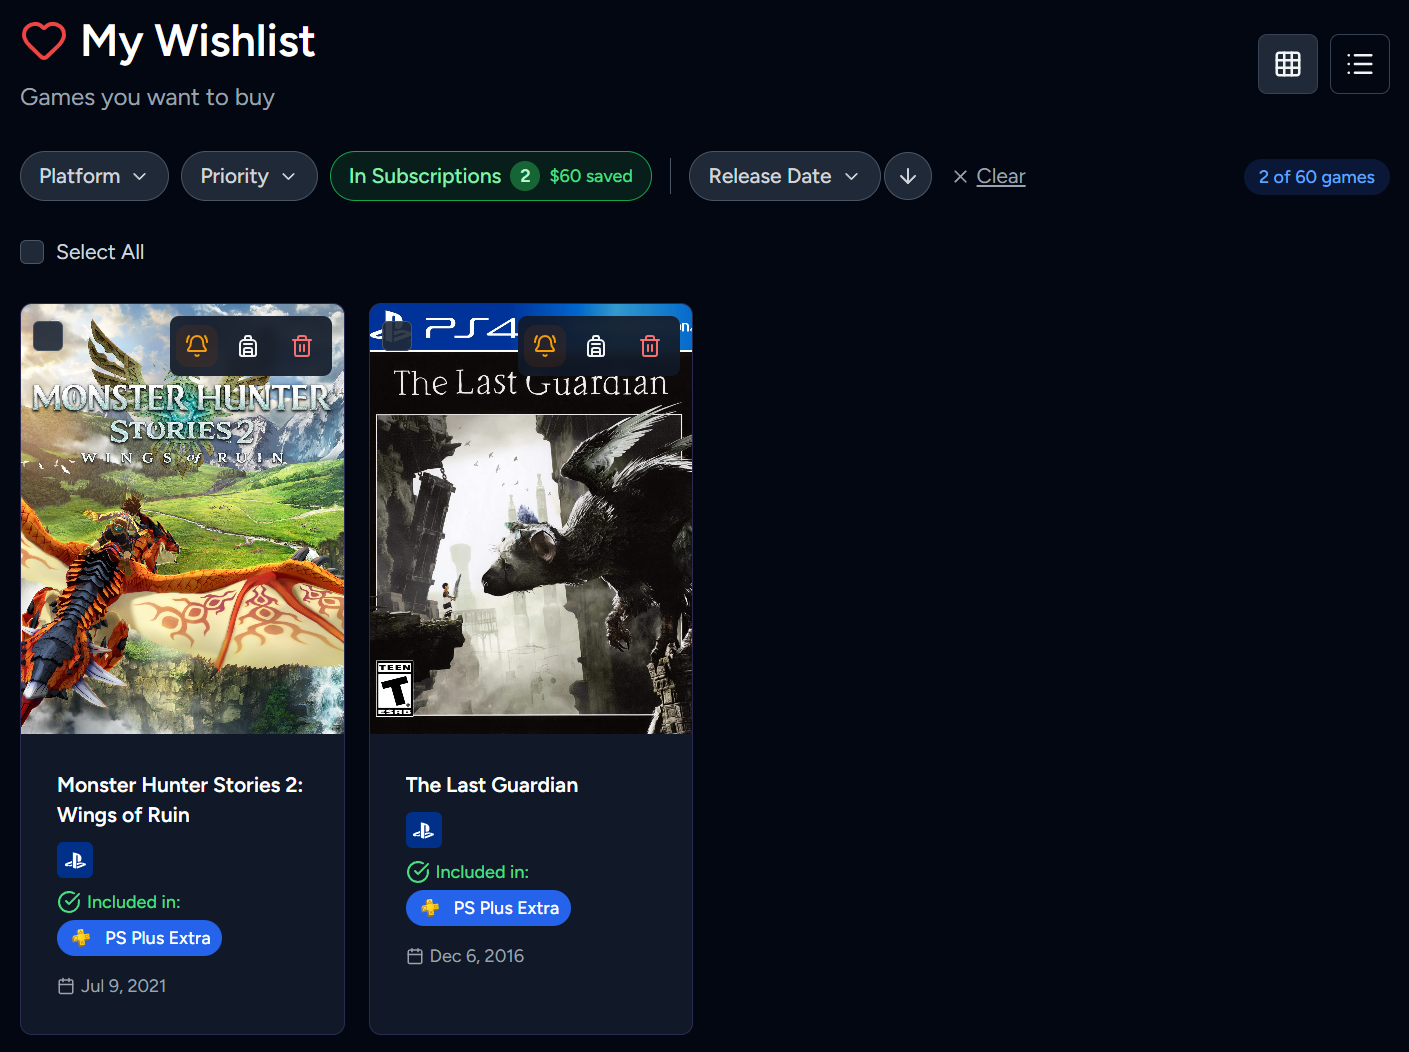Open the Platform filter dropdown
Viewport: 1409px width, 1052px height.
[x=94, y=176]
